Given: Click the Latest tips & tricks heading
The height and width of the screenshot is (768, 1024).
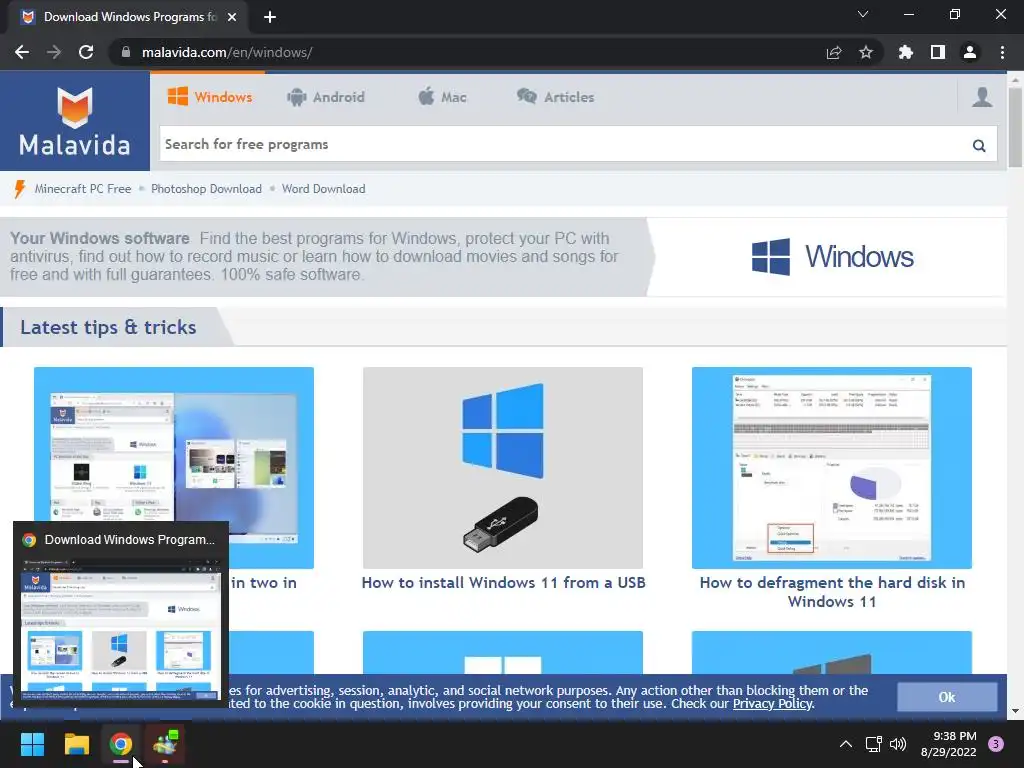Looking at the screenshot, I should click(x=108, y=327).
